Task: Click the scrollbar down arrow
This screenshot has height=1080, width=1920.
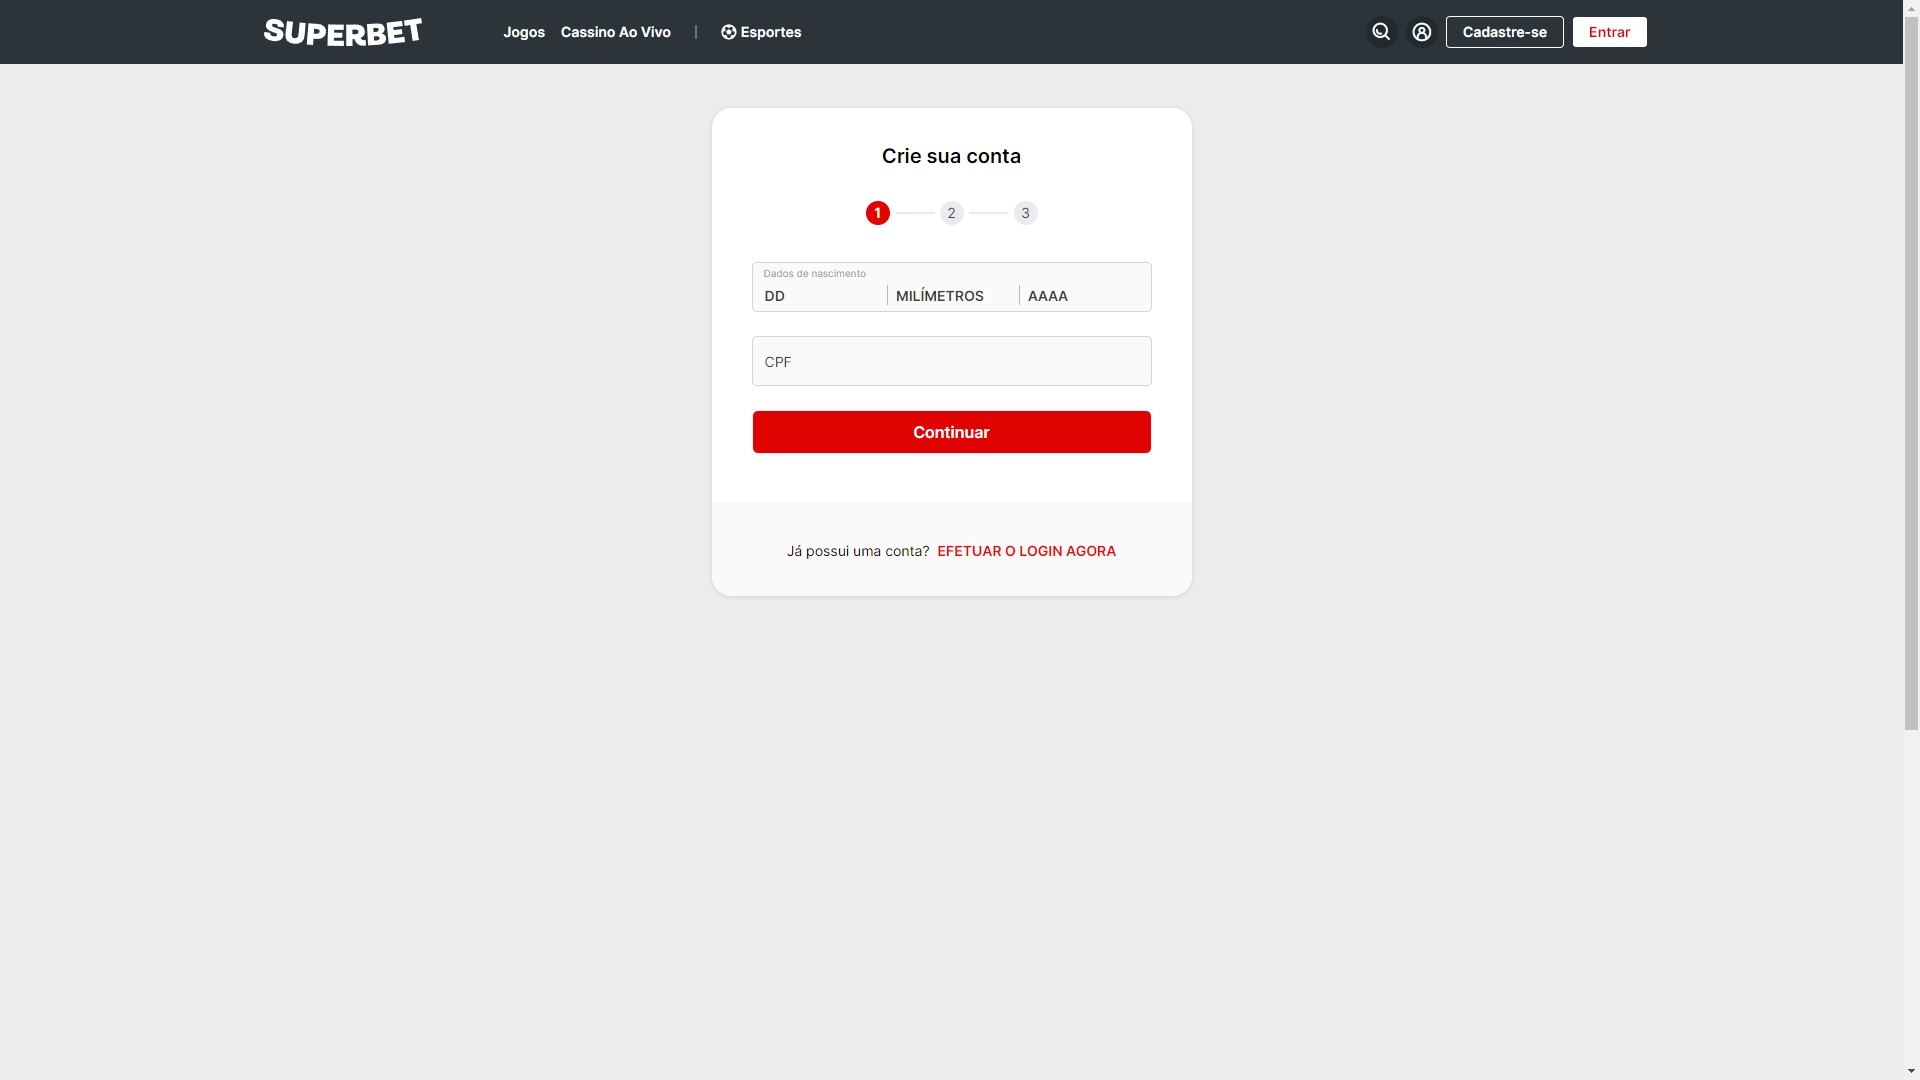Action: tap(1911, 1072)
